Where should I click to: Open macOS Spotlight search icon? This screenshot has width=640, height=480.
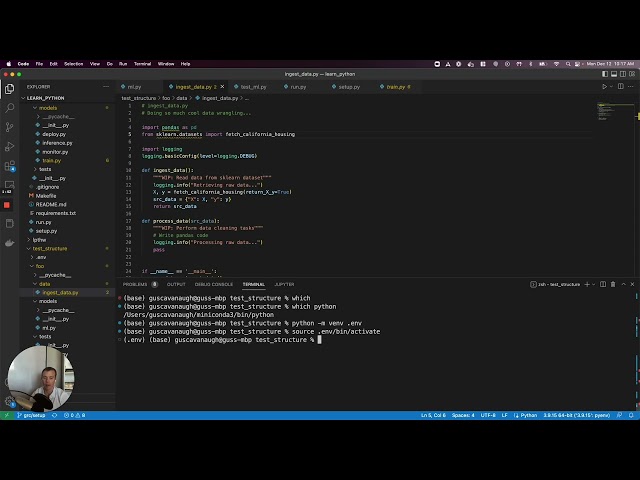click(x=568, y=64)
